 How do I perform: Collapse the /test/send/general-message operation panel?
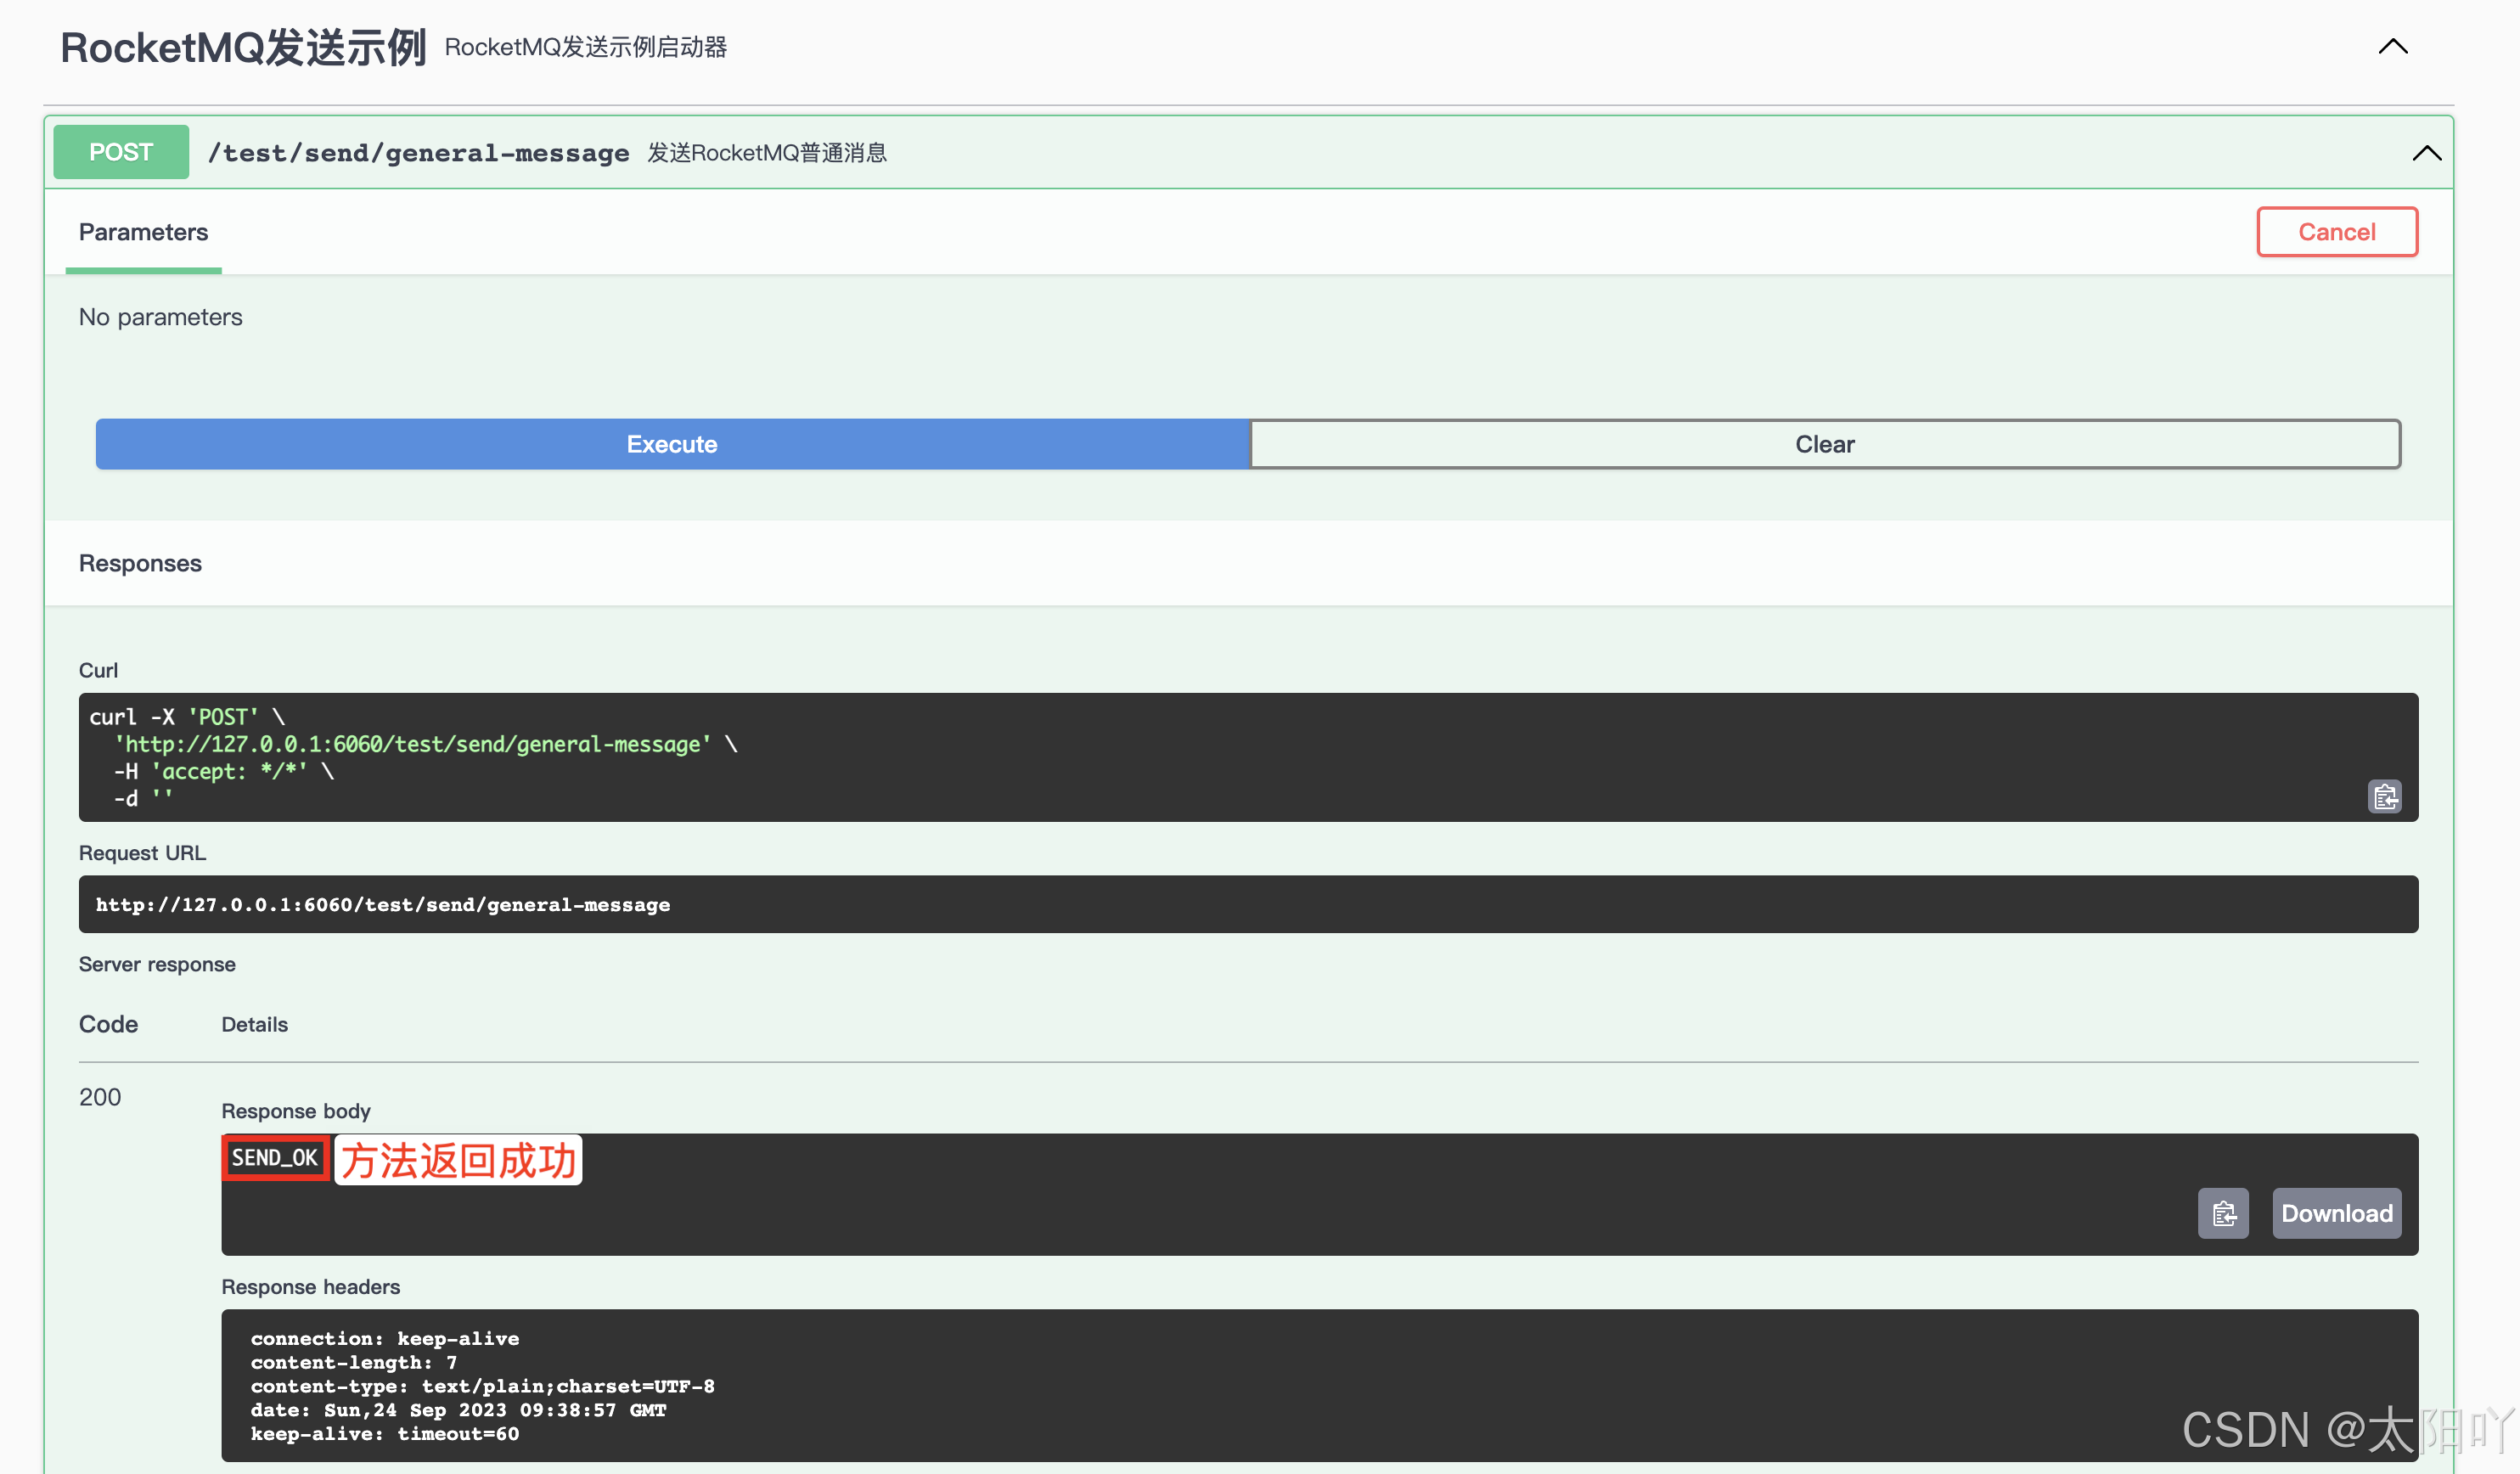2428,152
